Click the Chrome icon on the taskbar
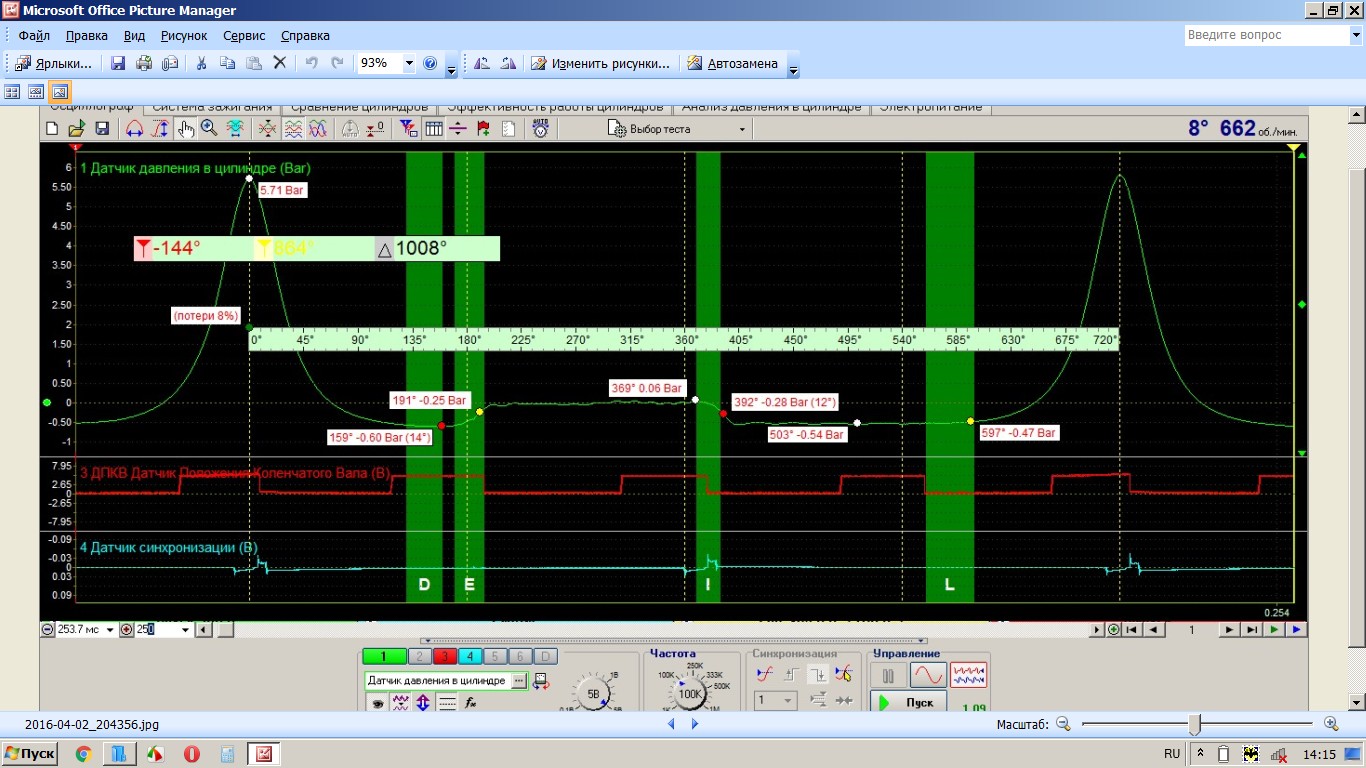This screenshot has width=1366, height=768. point(83,754)
